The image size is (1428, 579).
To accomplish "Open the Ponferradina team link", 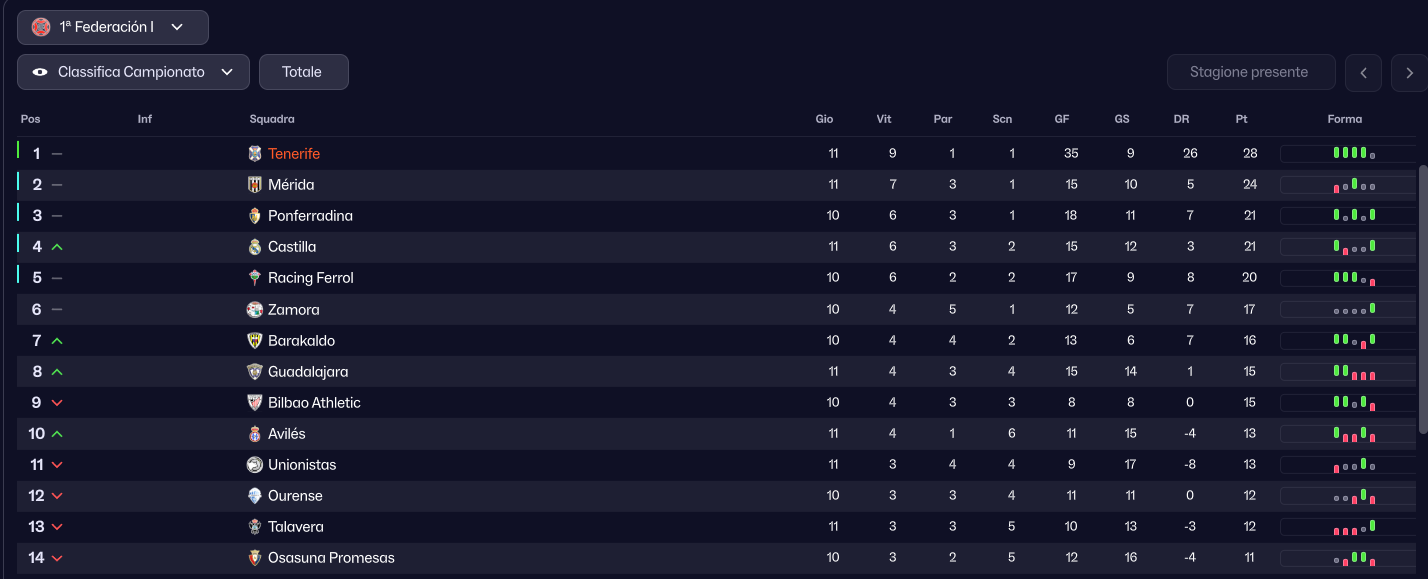I will 310,216.
